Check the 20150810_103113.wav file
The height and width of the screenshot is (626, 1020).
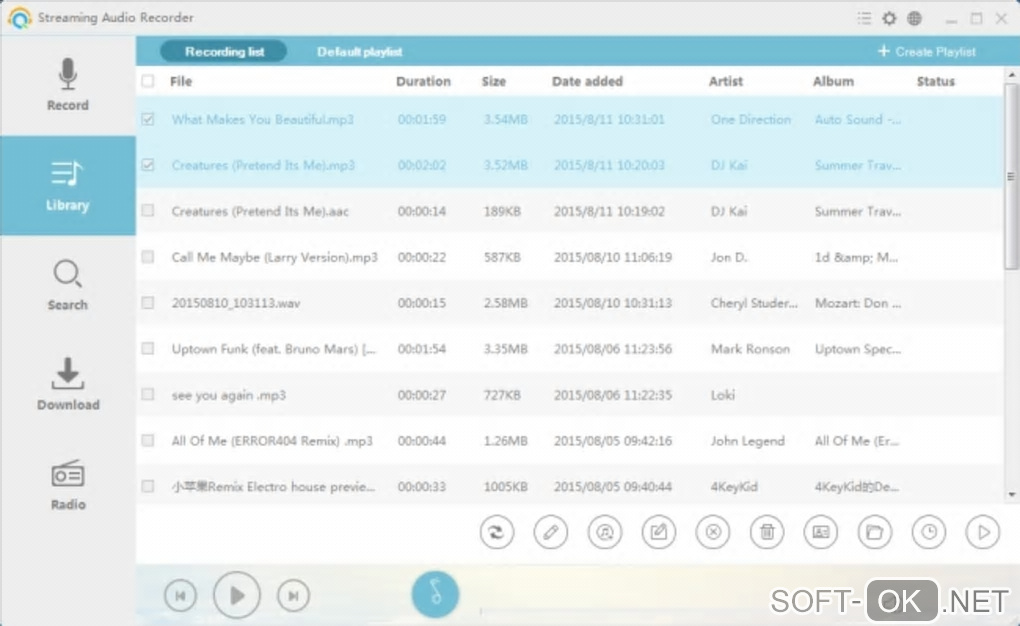click(148, 303)
